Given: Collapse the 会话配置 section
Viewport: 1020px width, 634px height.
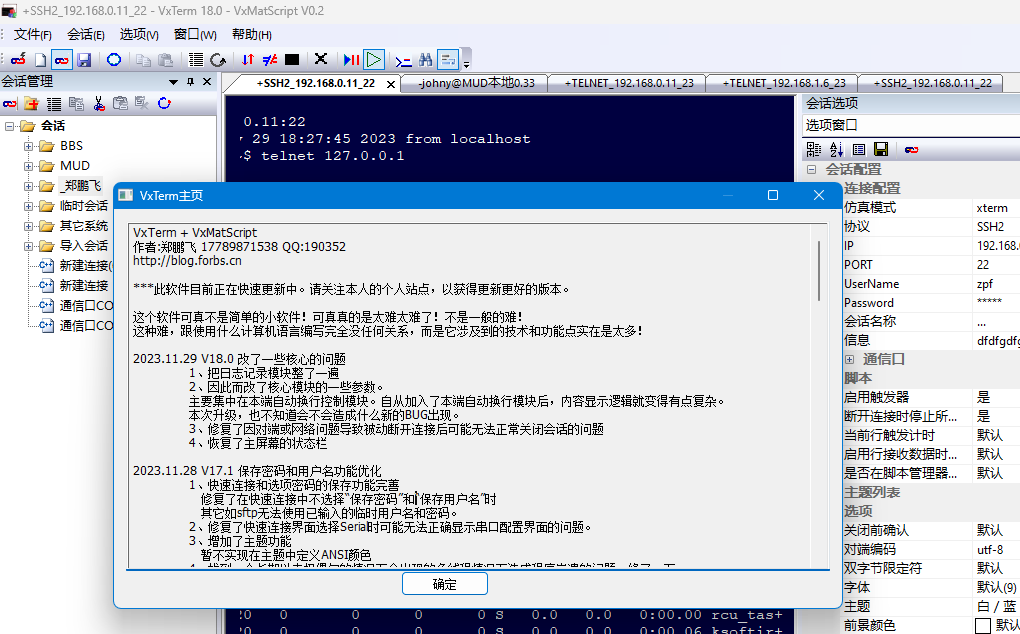Looking at the screenshot, I should (x=811, y=170).
